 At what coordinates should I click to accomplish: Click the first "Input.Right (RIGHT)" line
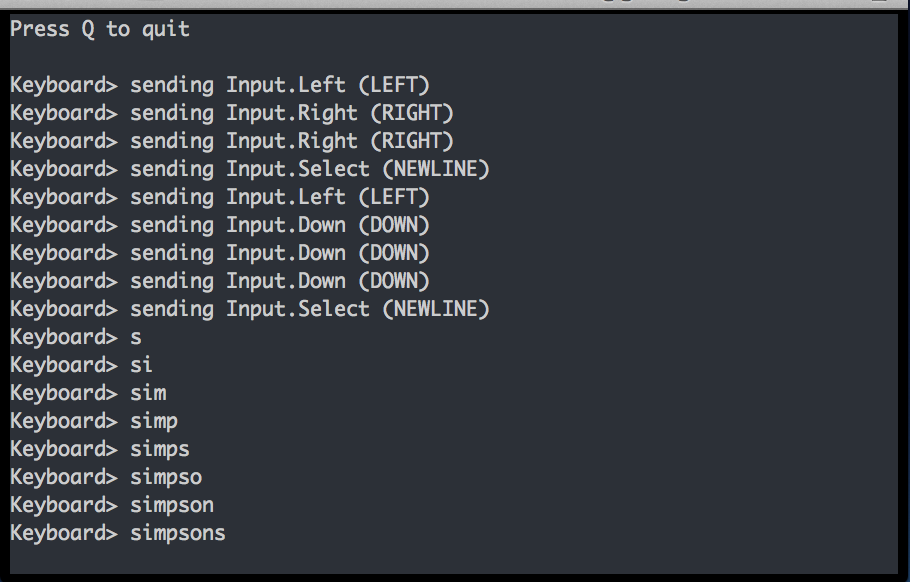[232, 113]
